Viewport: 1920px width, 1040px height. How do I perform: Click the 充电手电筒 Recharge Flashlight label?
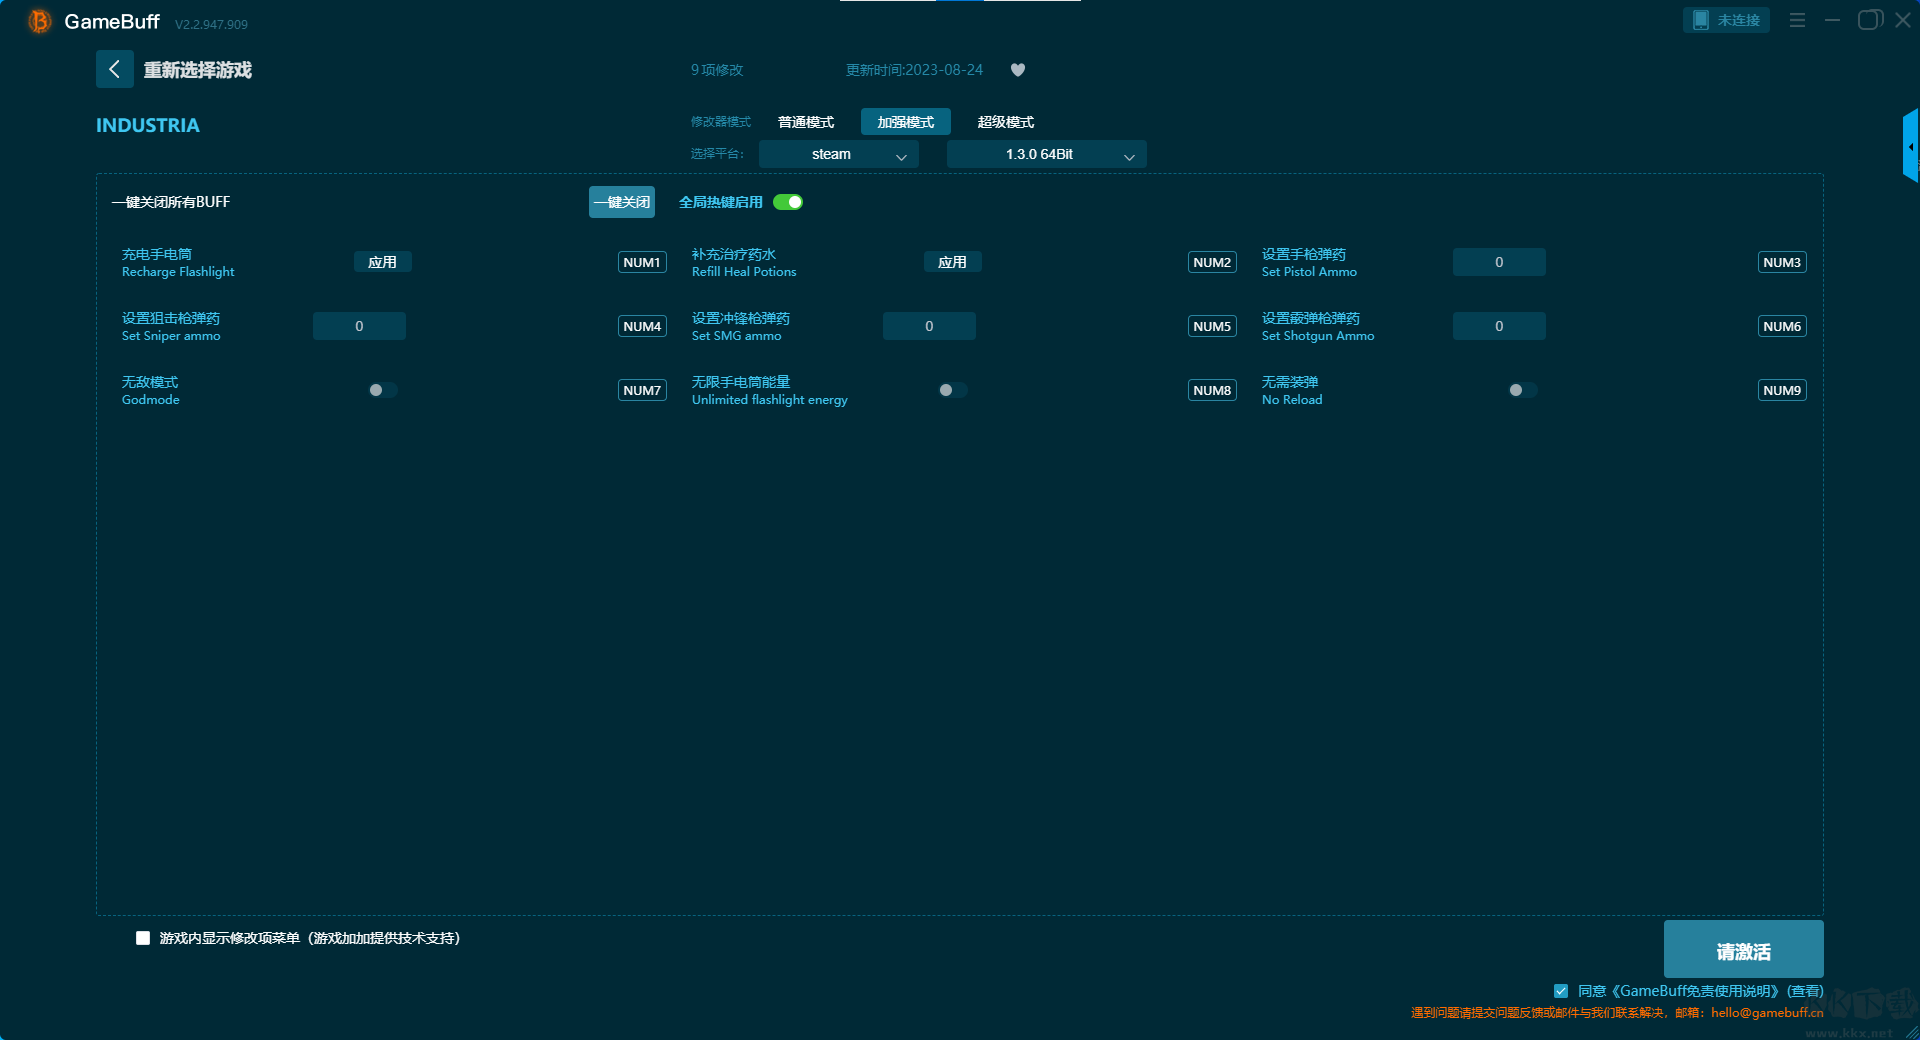pyautogui.click(x=178, y=262)
